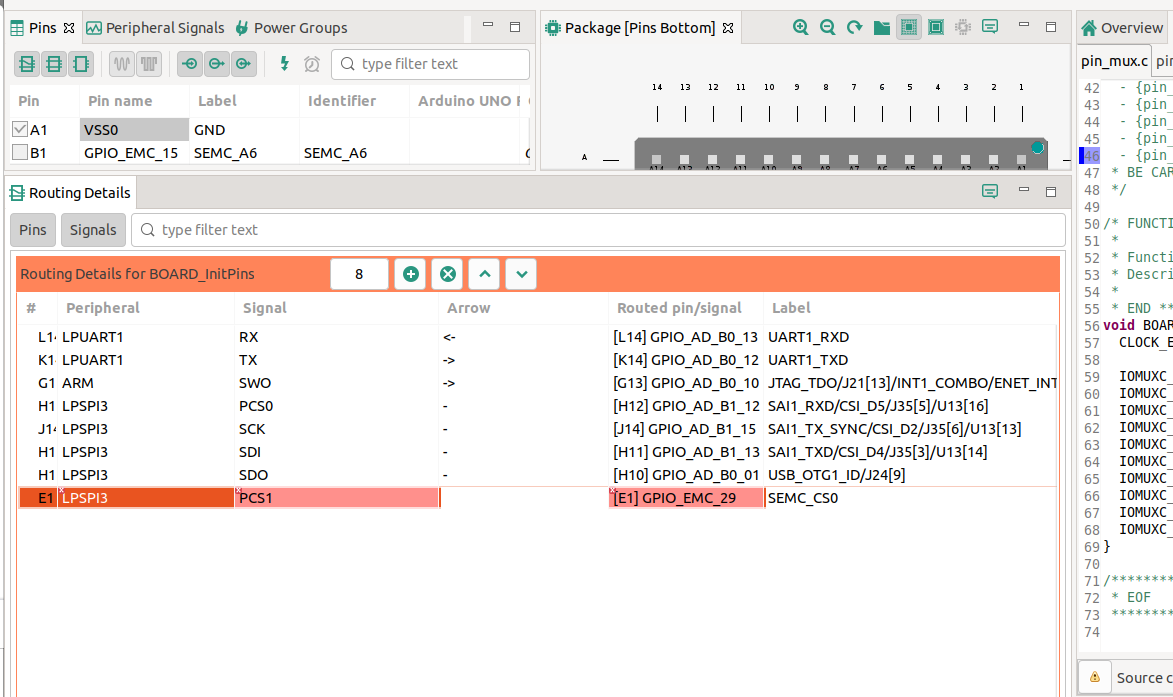1173x697 pixels.
Task: Open the SDO signal cell
Action: [337, 475]
